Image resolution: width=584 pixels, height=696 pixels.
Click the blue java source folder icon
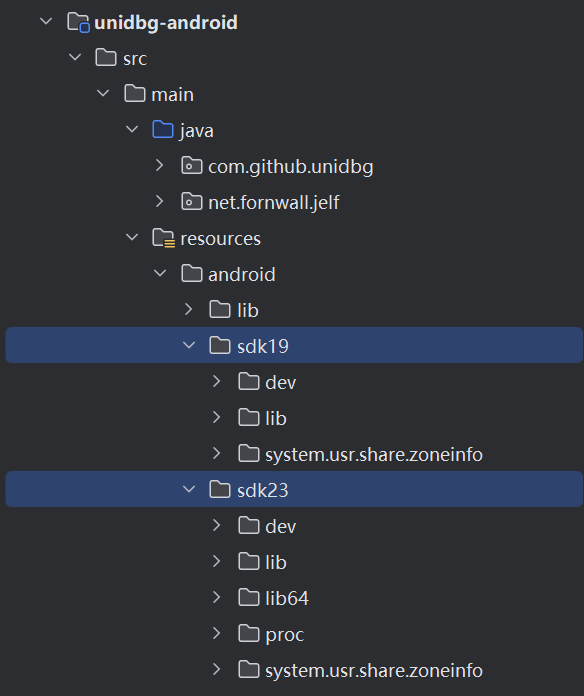(163, 130)
